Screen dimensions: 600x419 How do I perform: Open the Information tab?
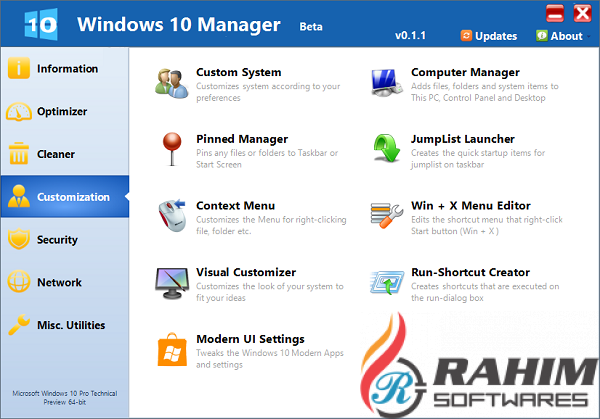tap(65, 68)
